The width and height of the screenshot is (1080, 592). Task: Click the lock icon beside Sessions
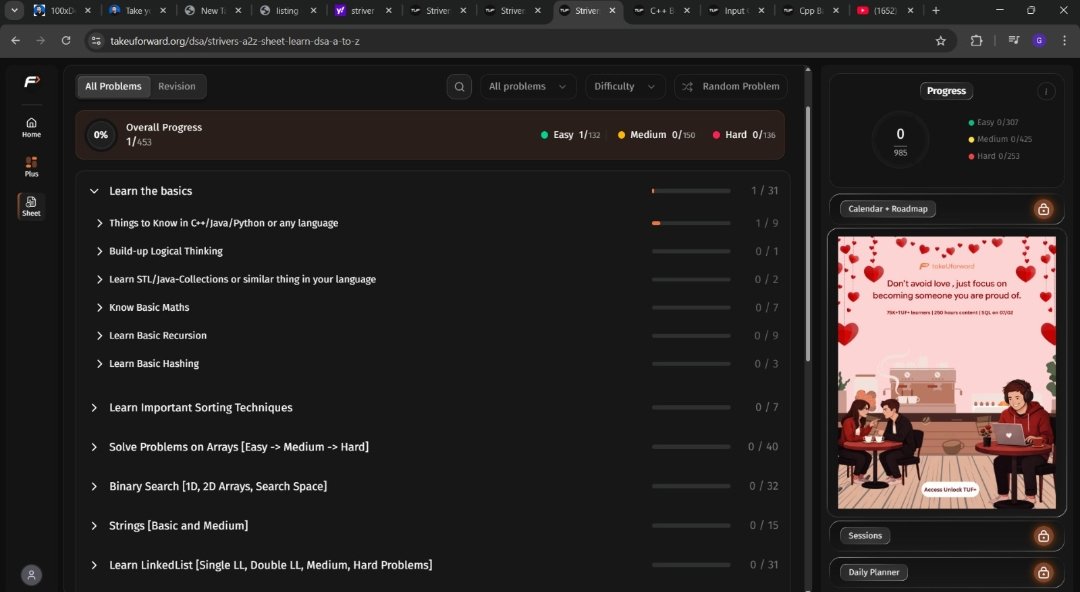1043,535
